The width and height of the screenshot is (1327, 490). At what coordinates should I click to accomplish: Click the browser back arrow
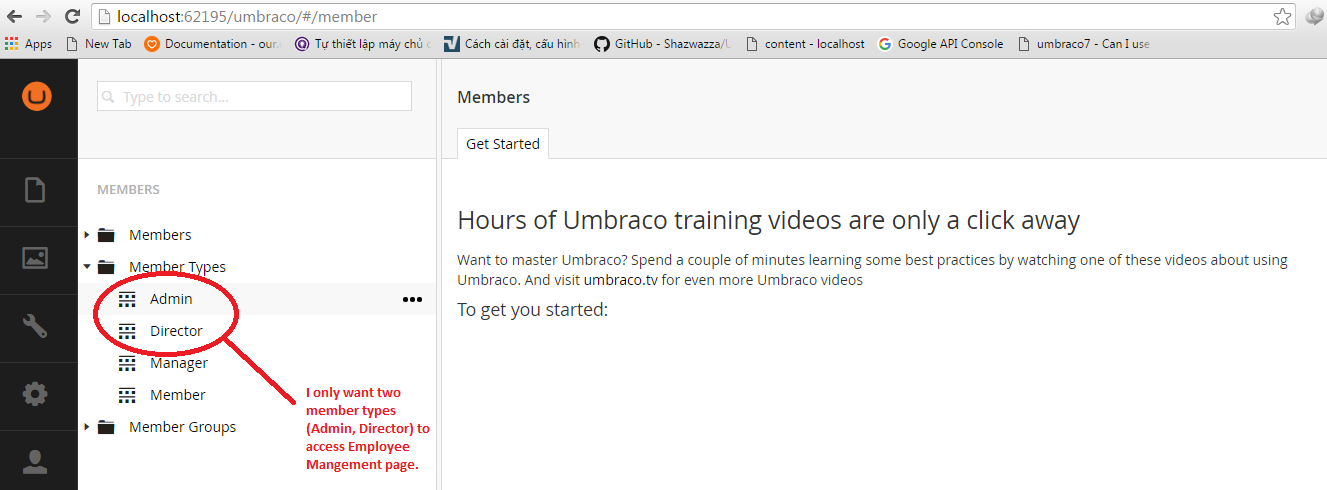pos(15,16)
